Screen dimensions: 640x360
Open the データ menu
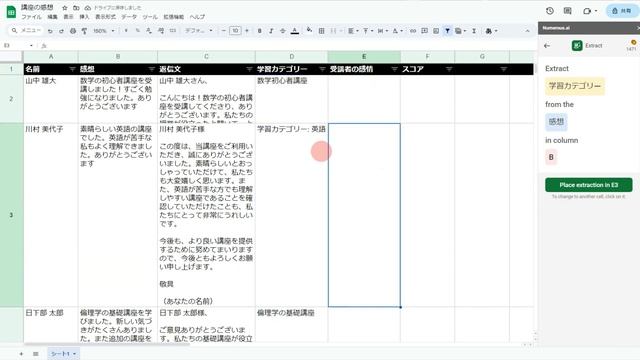click(x=129, y=17)
